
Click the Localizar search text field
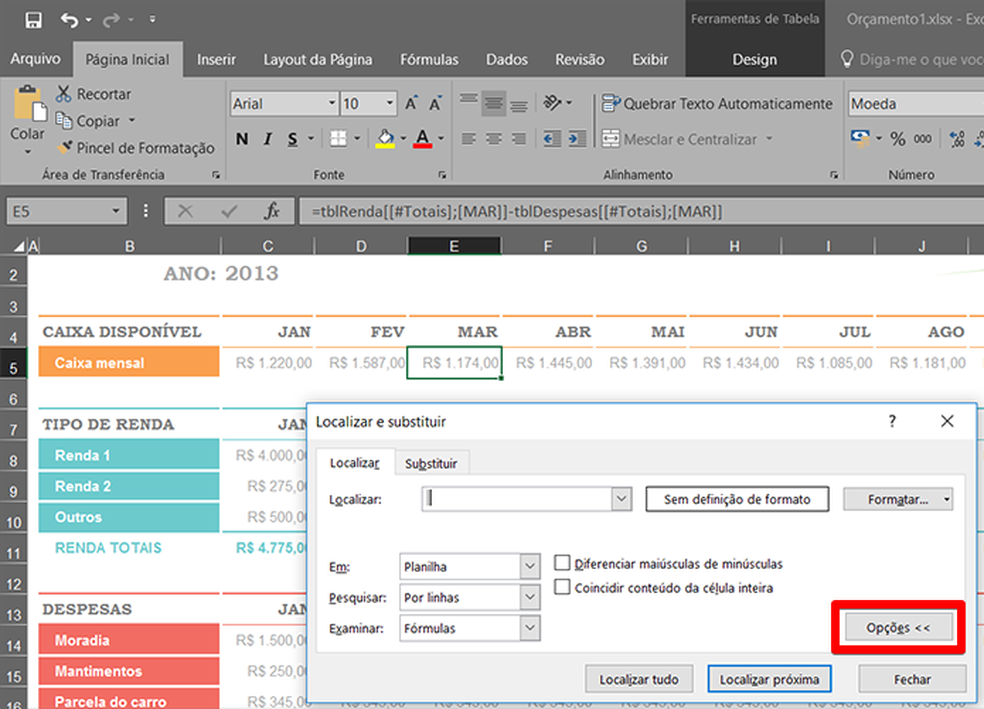[515, 498]
